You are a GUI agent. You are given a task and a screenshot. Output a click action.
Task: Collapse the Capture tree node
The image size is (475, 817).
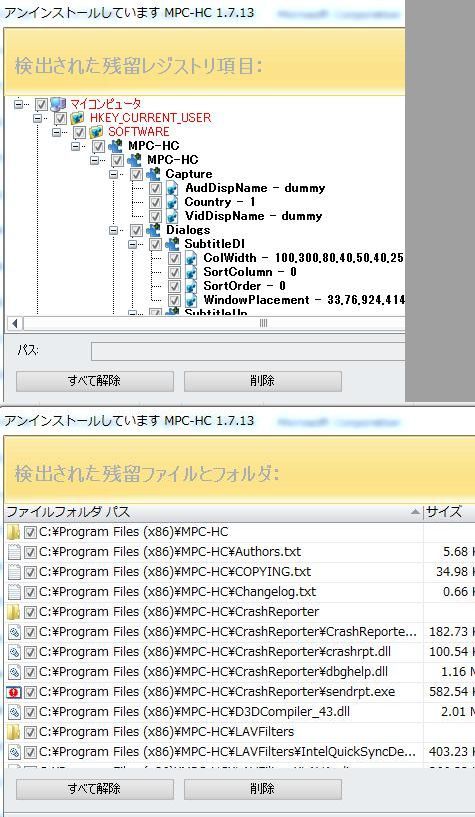coord(113,174)
